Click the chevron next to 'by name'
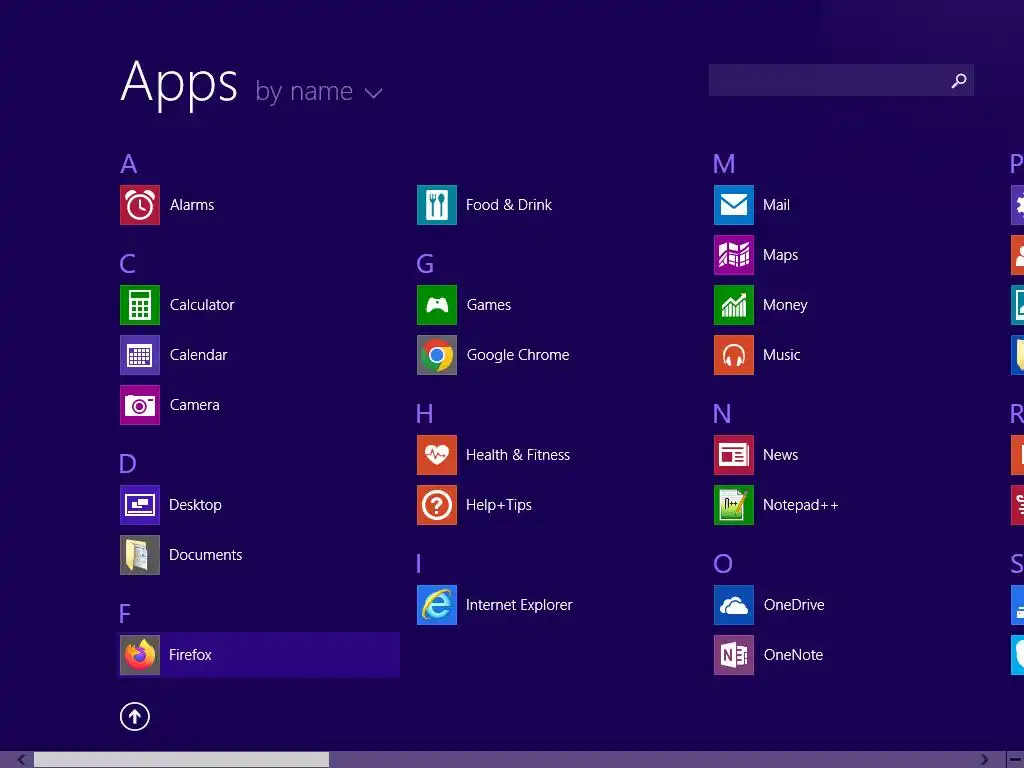Screen dimensions: 1024x768 (x=374, y=93)
